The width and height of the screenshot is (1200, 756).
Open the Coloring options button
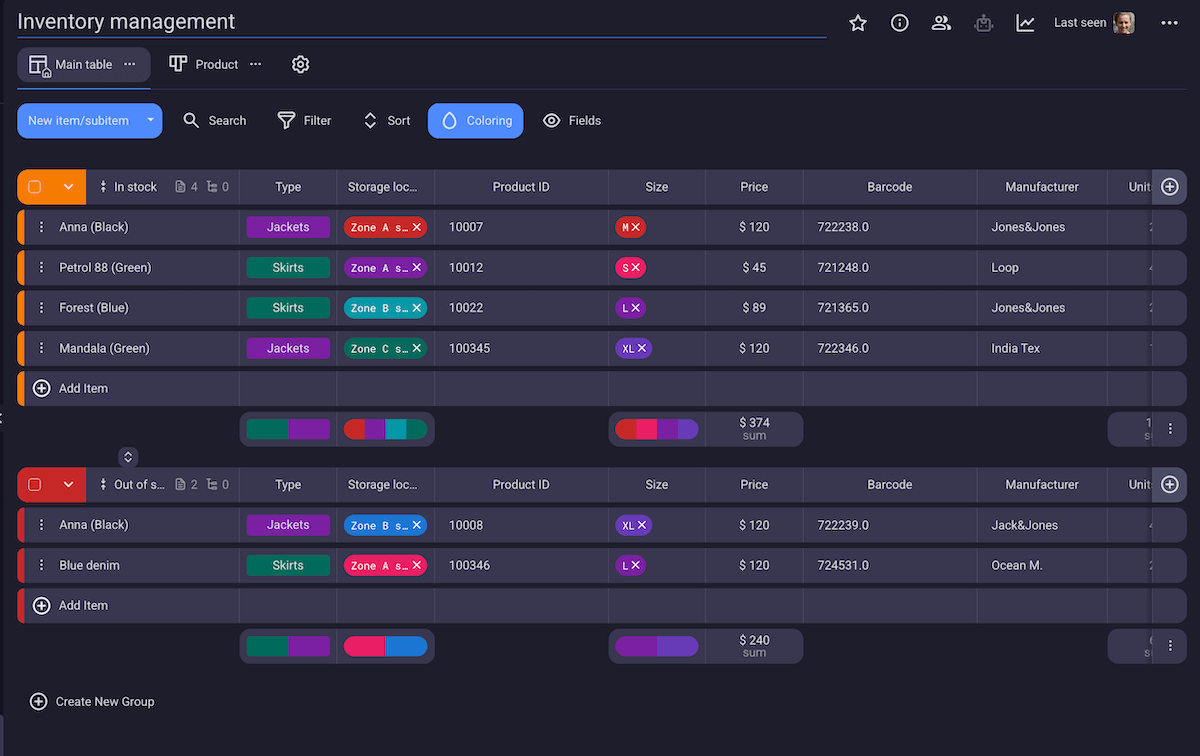(x=476, y=121)
